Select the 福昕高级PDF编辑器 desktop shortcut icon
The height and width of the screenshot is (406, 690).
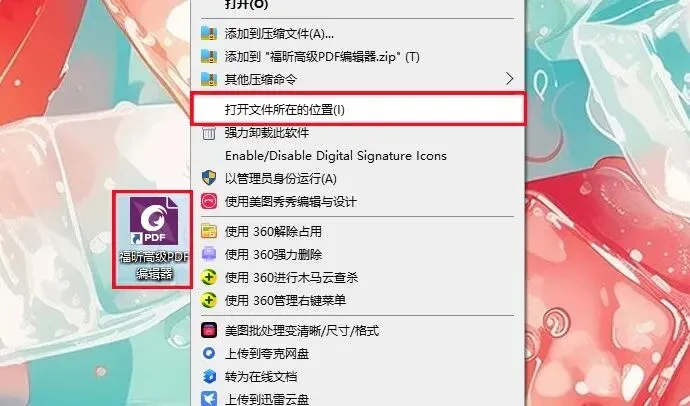click(x=152, y=239)
